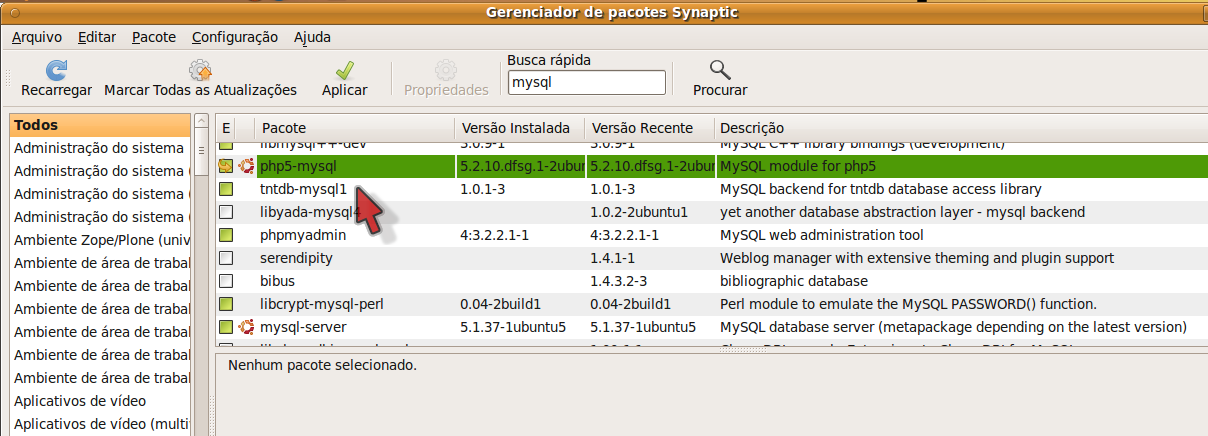Select serendipity package name
Viewport: 1208px width, 436px height.
pyautogui.click(x=296, y=258)
